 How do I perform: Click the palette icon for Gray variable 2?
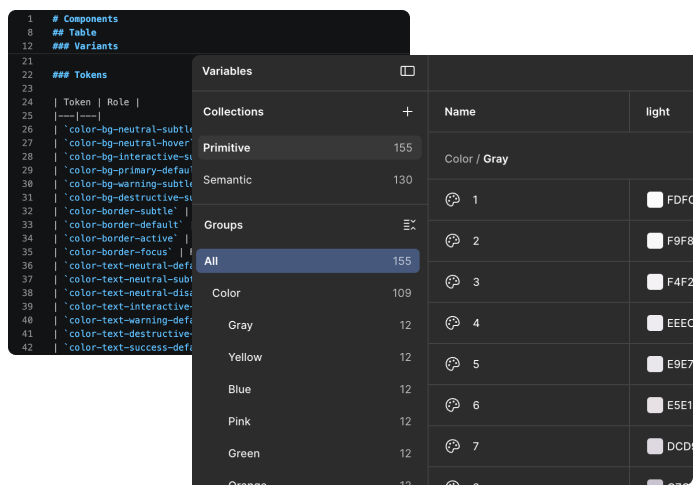click(453, 241)
